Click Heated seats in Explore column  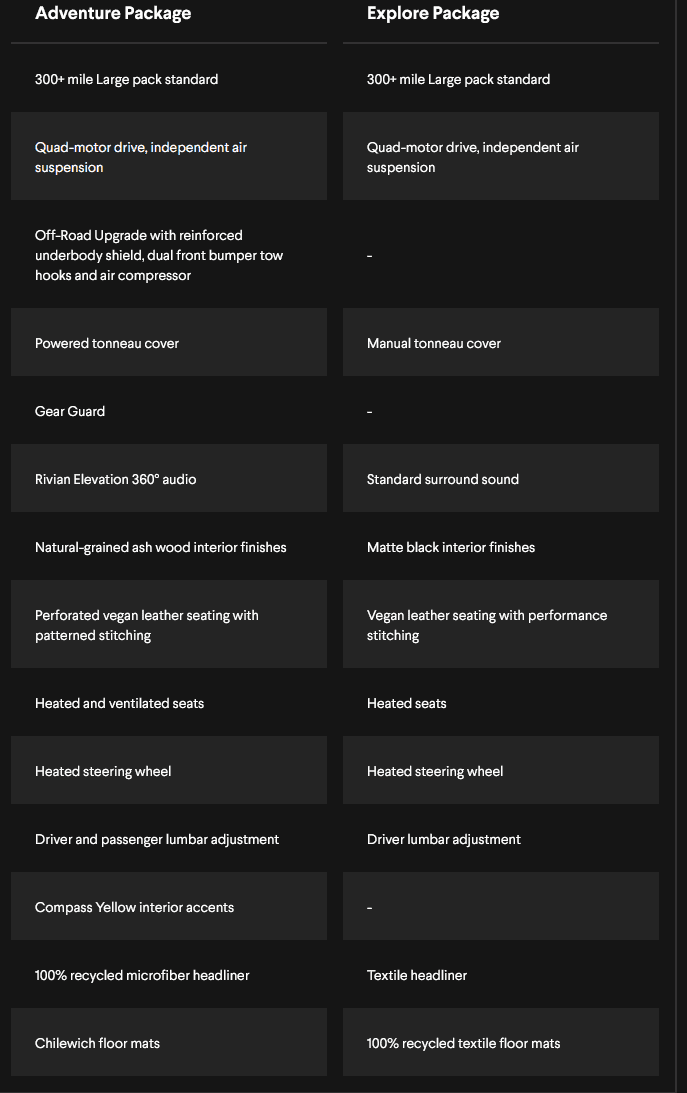point(406,703)
